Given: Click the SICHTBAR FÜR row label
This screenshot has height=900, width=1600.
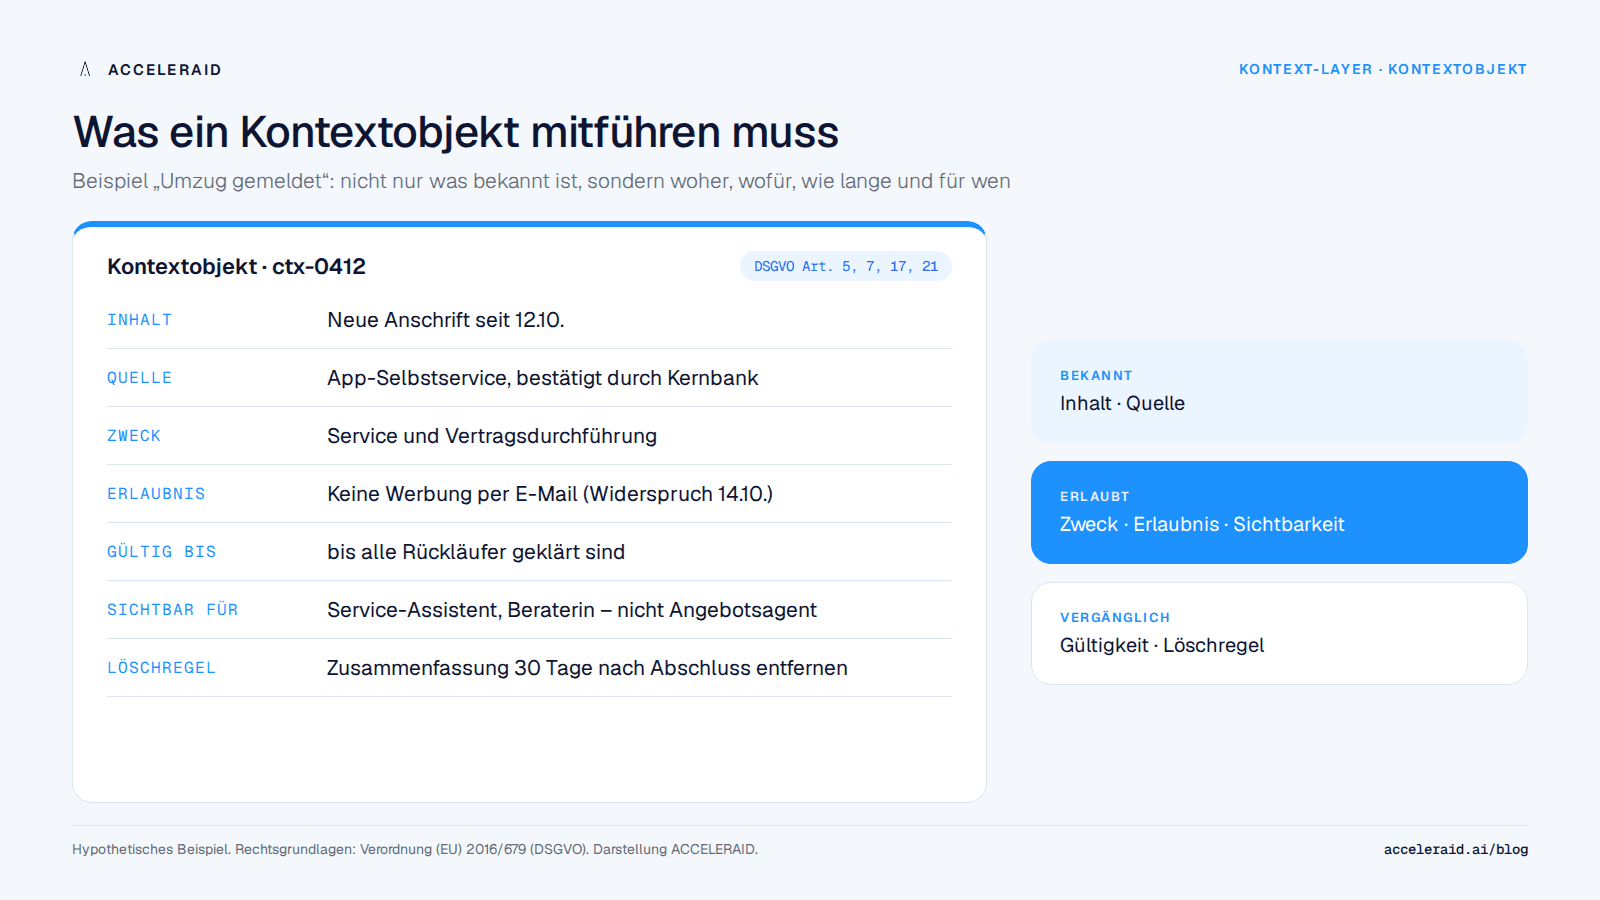Looking at the screenshot, I should (x=173, y=610).
